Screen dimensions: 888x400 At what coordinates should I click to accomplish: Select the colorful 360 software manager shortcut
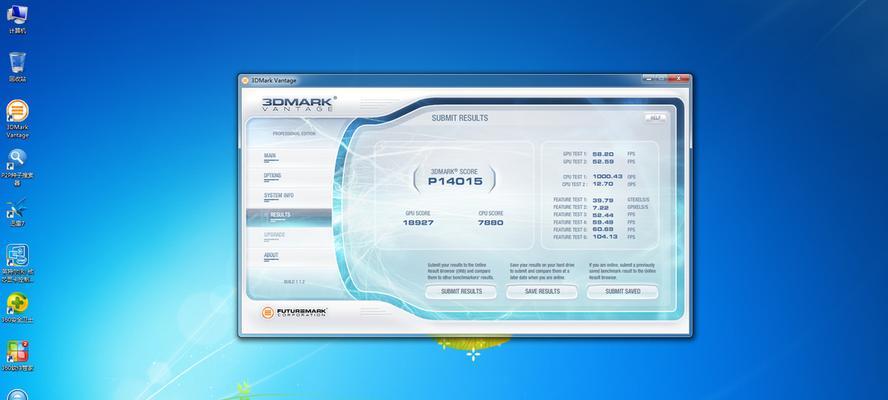[17, 356]
